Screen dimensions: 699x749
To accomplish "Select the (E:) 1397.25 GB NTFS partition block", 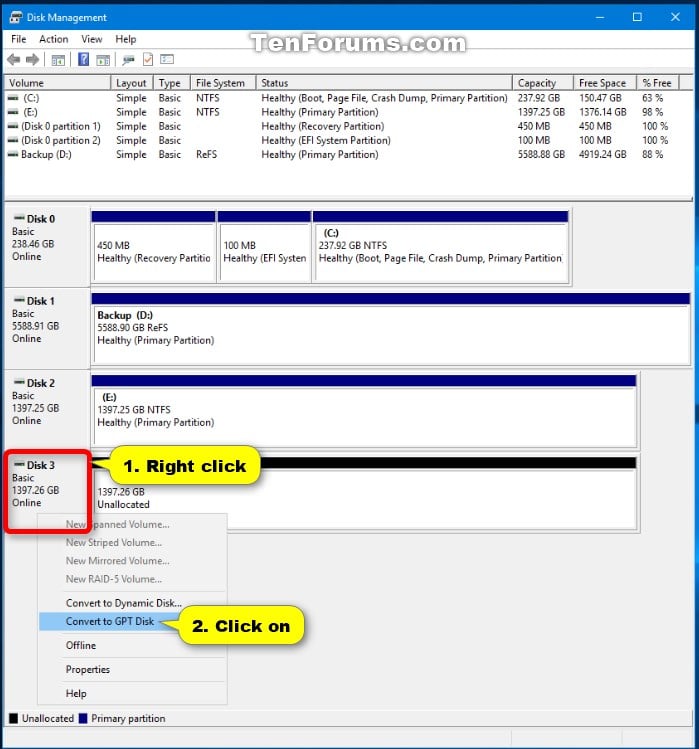I will click(364, 411).
